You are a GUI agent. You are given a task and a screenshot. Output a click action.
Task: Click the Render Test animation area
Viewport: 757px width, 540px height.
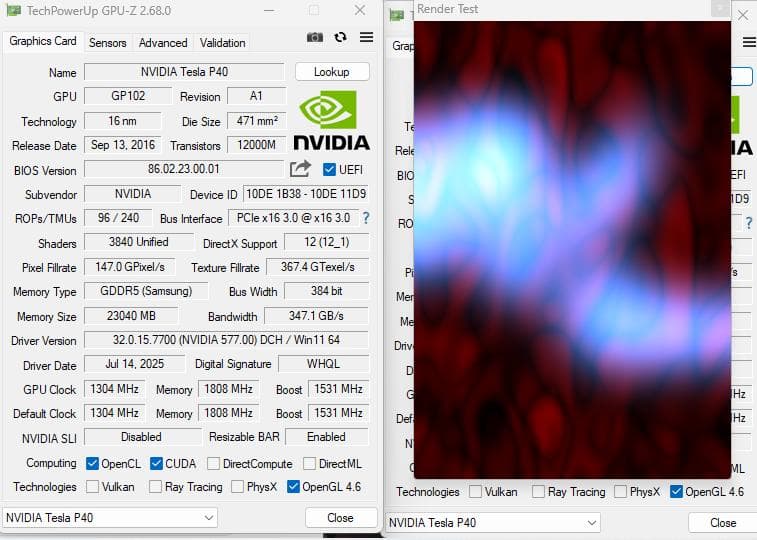click(572, 249)
